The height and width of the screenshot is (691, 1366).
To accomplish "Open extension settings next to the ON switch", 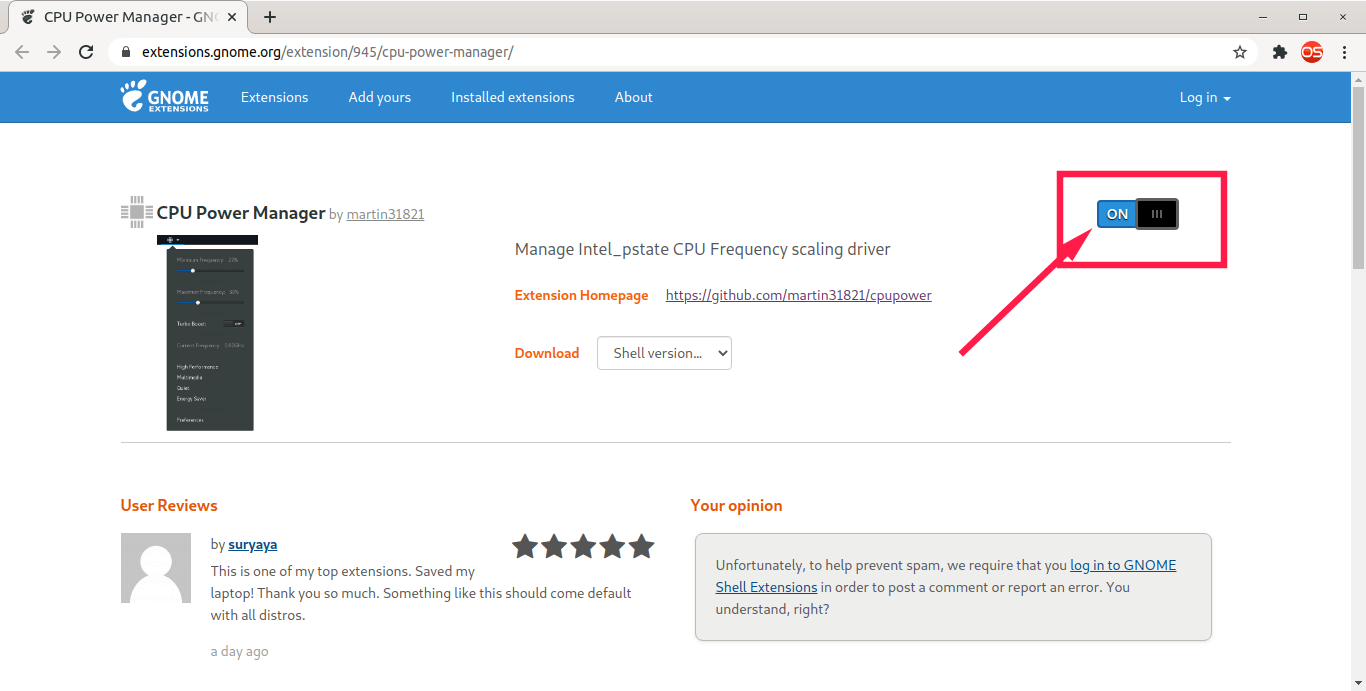I will click(x=1157, y=214).
